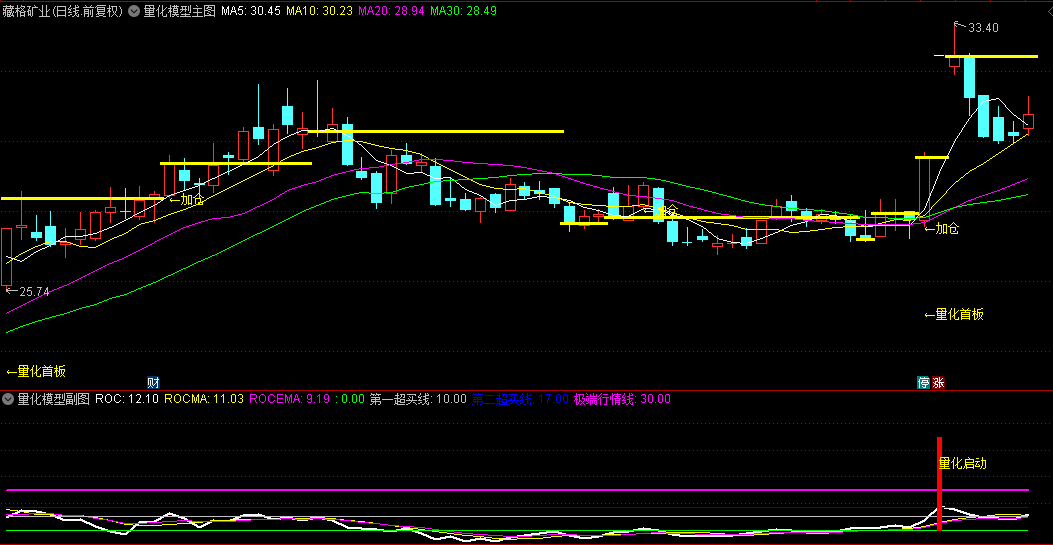The height and width of the screenshot is (545, 1053).
Task: Click the red 量化启动 signal bar
Action: point(940,484)
